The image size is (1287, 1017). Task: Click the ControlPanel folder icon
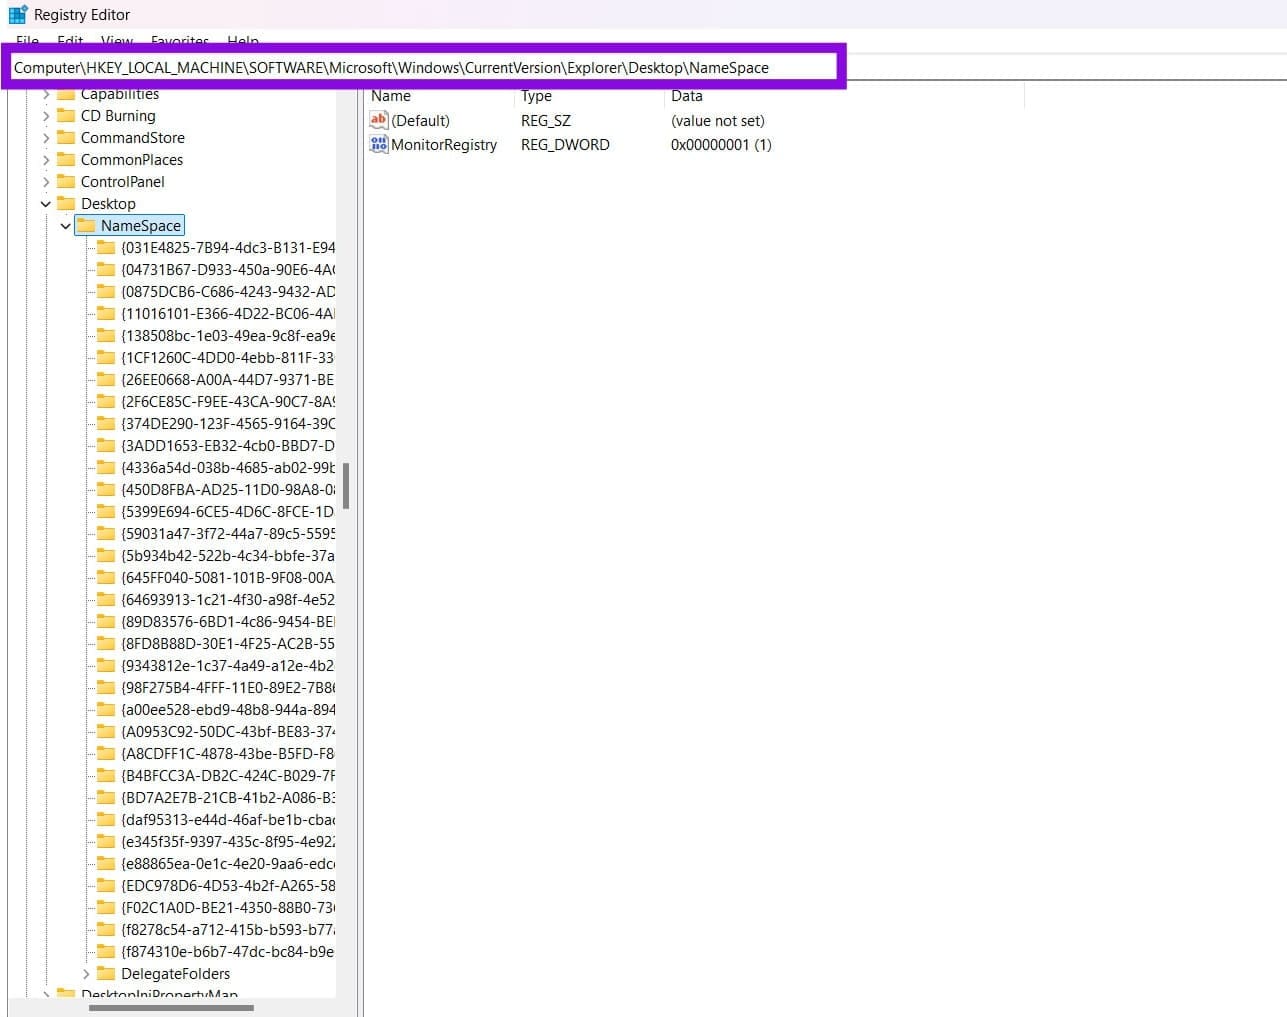(x=66, y=181)
